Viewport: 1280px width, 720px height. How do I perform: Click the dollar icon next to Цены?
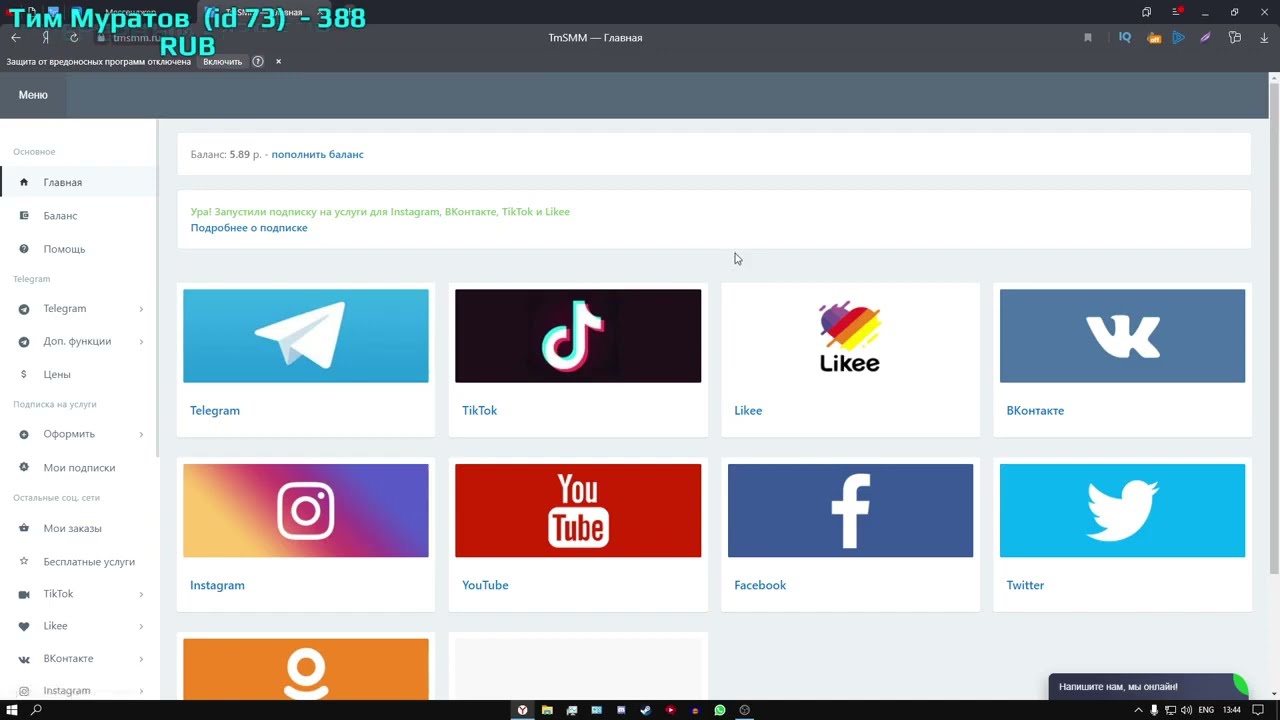coord(24,374)
